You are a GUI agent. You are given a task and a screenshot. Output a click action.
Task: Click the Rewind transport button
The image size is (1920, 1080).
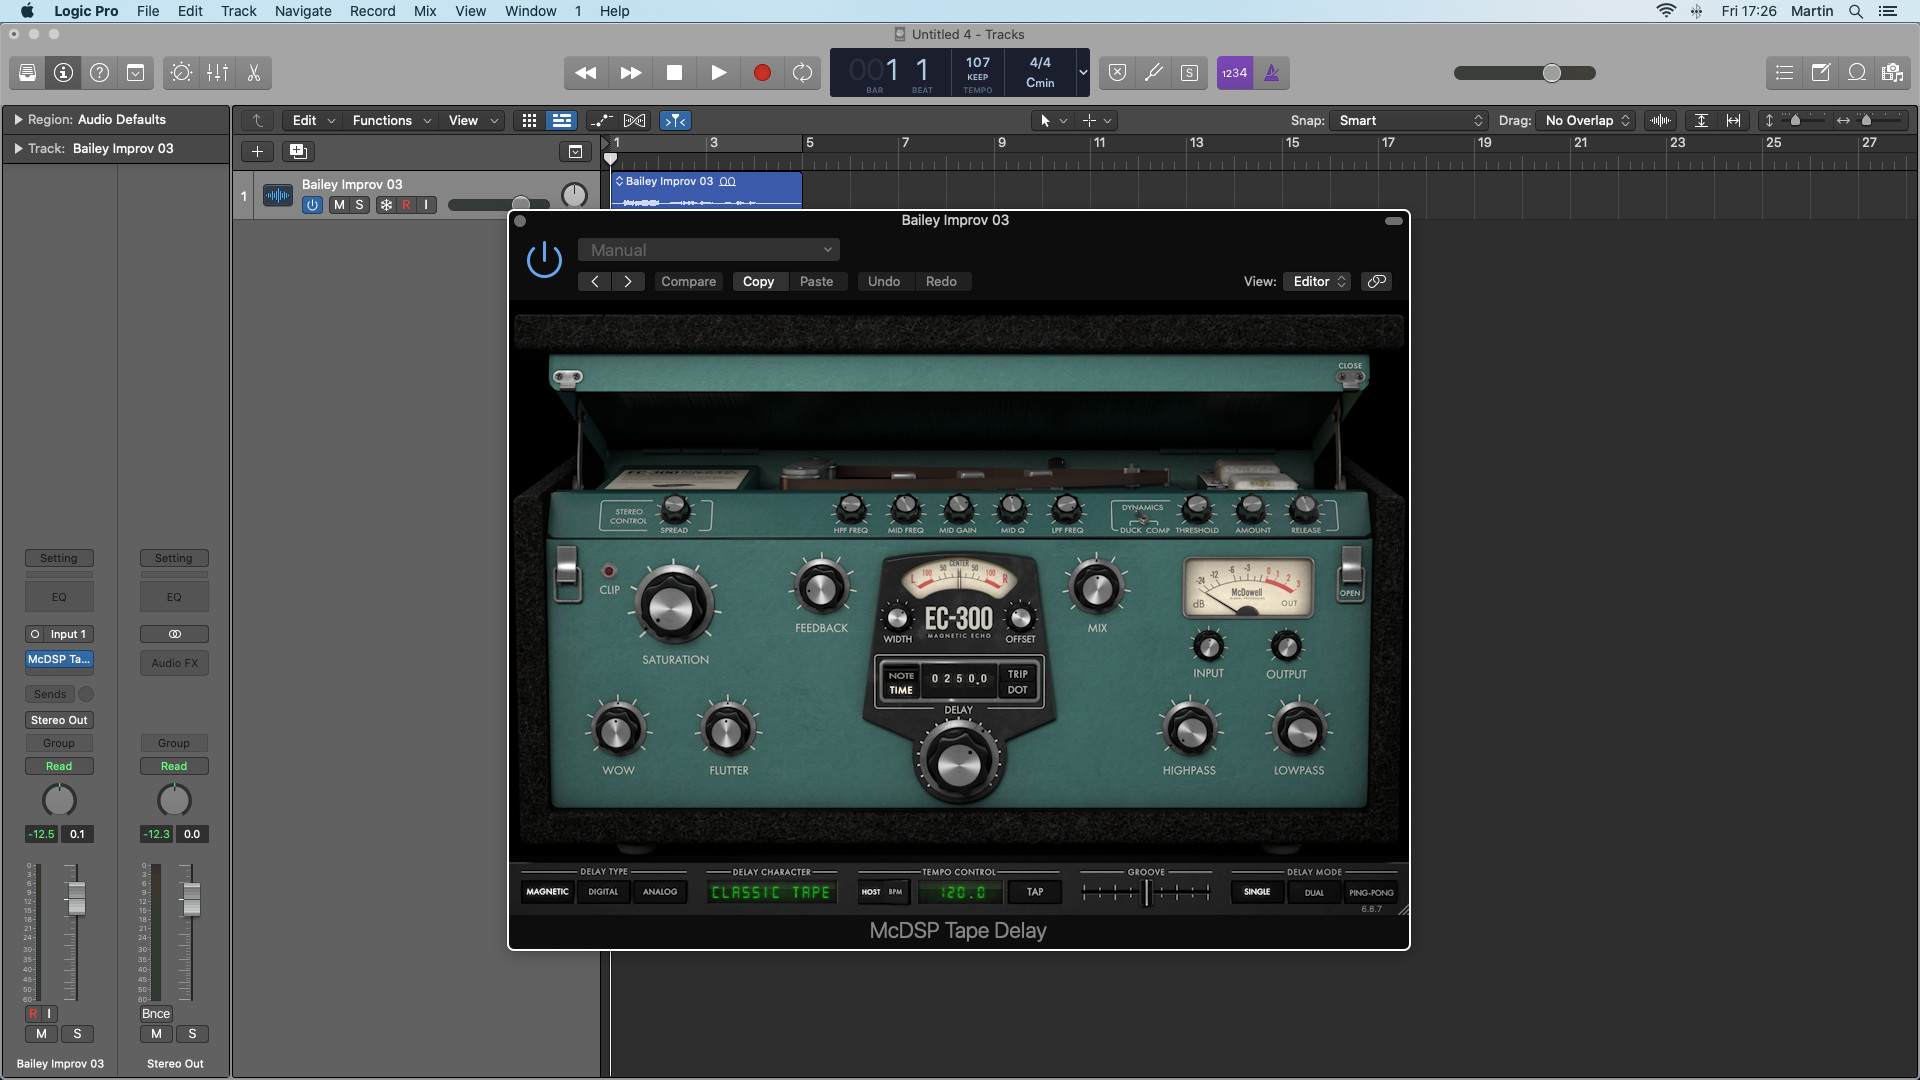point(586,73)
